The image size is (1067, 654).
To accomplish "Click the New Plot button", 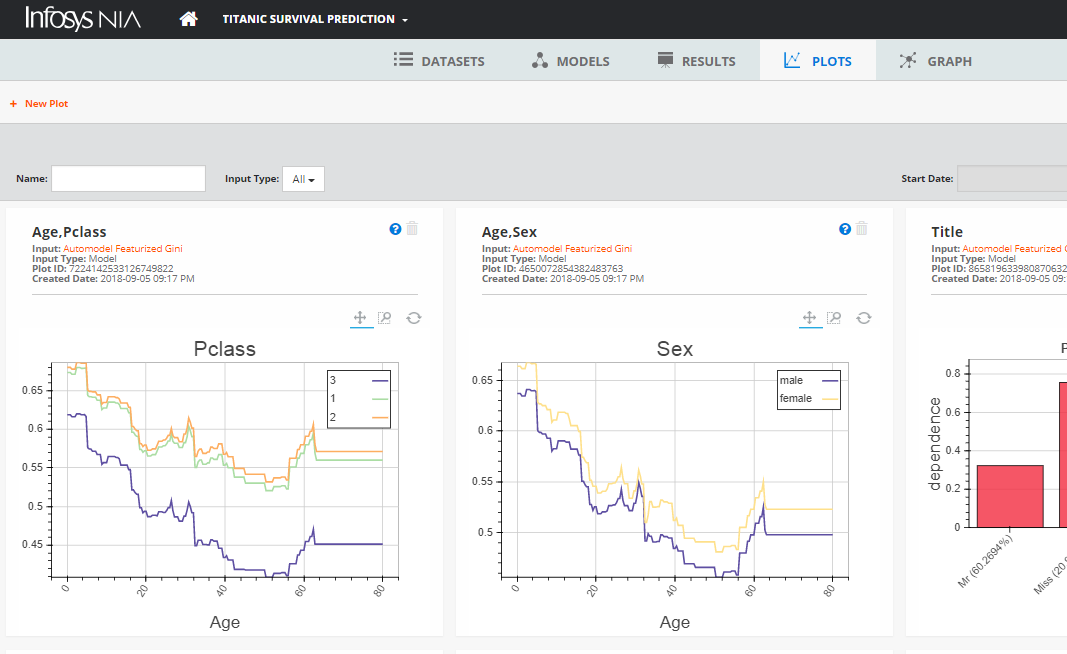I will 39,104.
